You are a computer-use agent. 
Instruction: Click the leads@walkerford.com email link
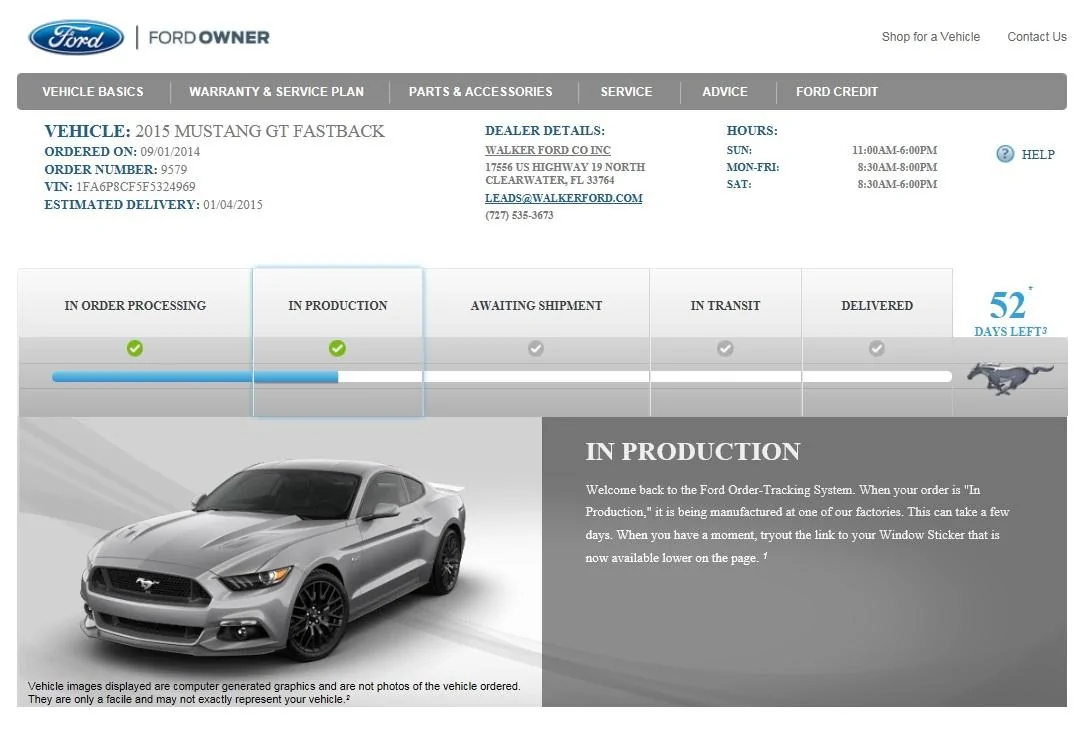(x=563, y=198)
